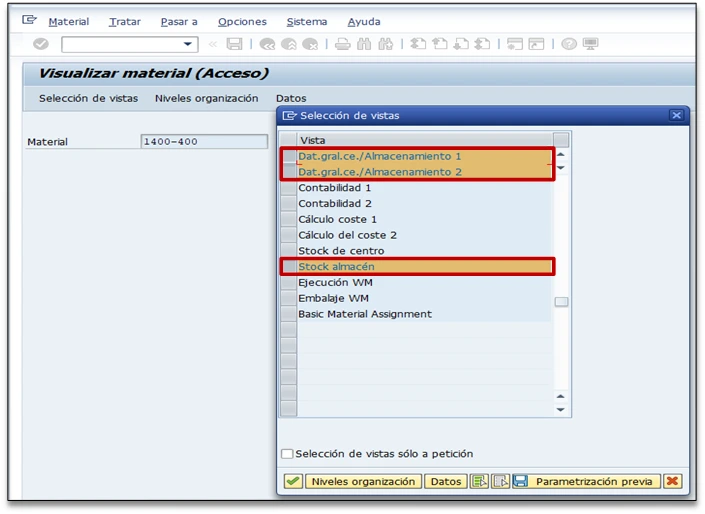
Task: Click the Select All views icon in dialog
Action: (x=479, y=481)
